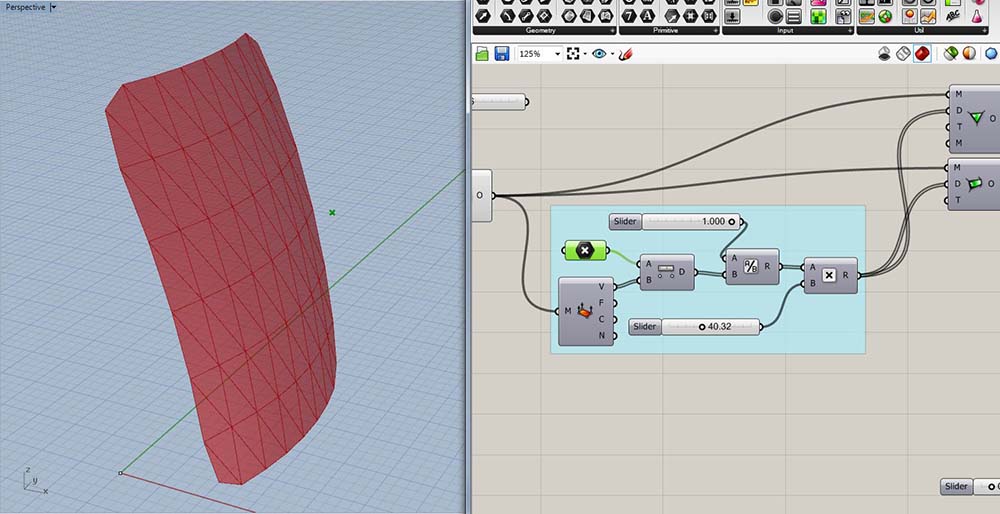Click the F output of Deconstruct Mesh
This screenshot has height=514, width=1000.
pyautogui.click(x=602, y=303)
